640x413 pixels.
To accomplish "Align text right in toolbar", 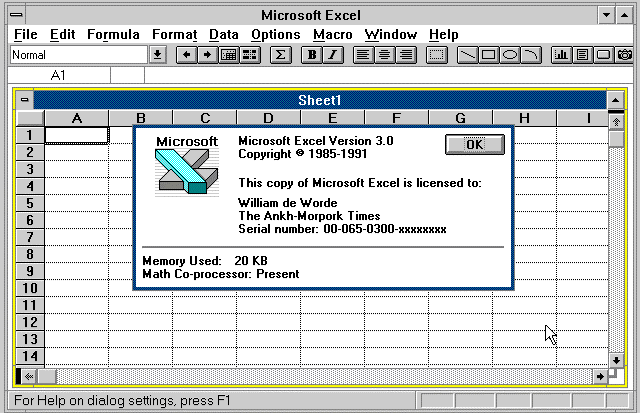I will (x=406, y=55).
